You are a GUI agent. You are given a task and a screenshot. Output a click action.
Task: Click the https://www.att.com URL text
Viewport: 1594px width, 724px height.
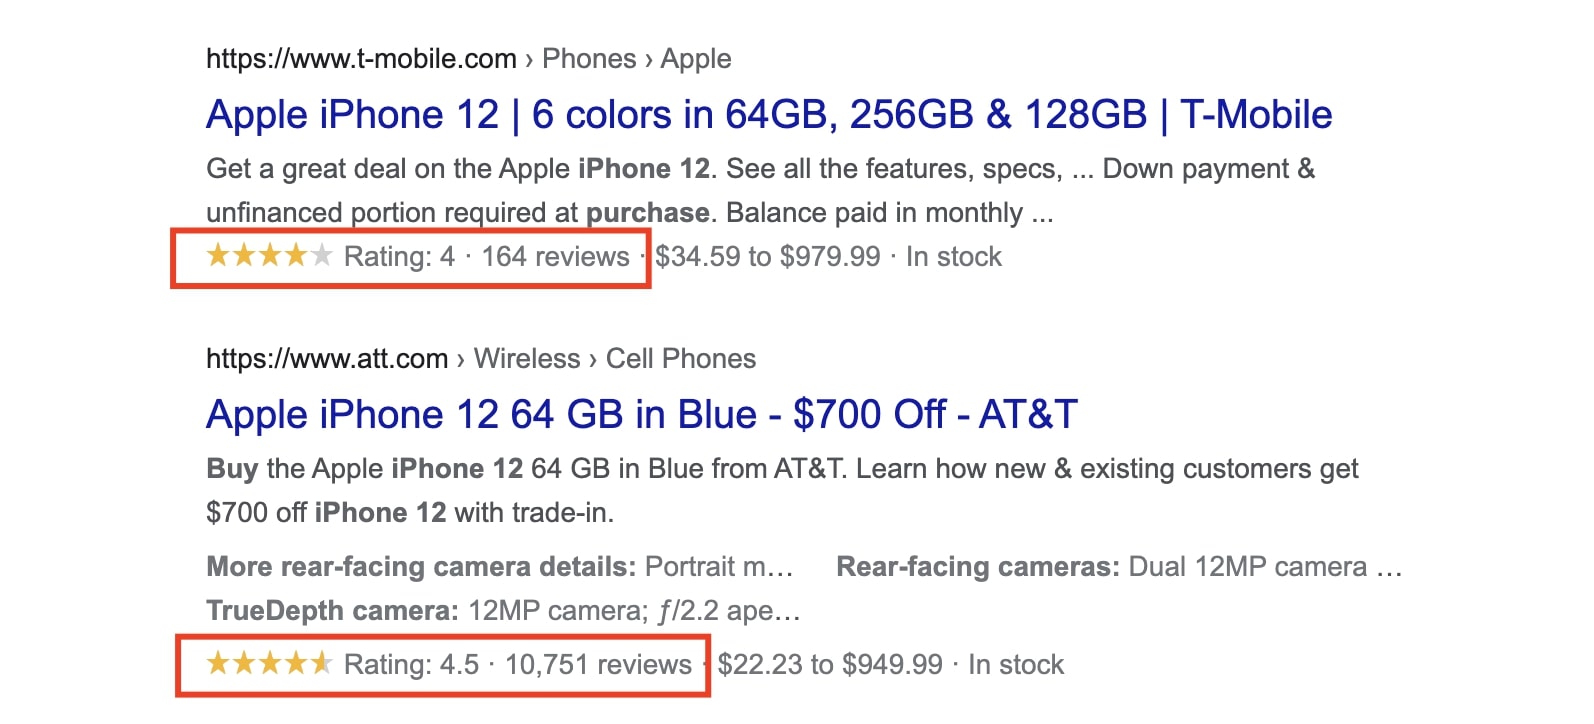(x=327, y=359)
